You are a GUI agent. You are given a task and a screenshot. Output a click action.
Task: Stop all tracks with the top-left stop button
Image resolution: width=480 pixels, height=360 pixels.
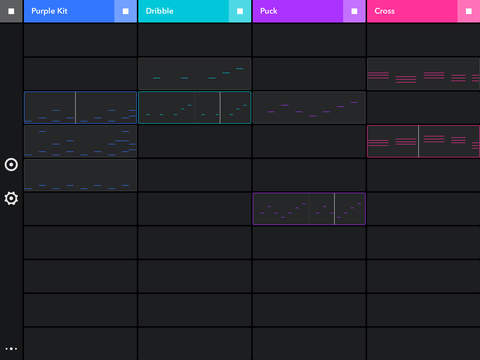coord(11,11)
